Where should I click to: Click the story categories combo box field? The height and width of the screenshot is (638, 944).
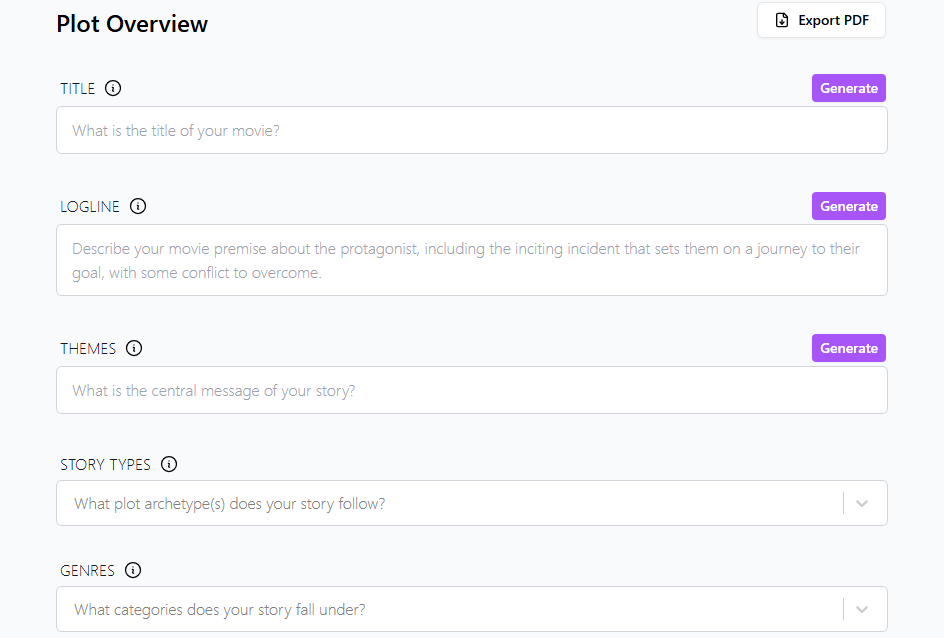[450, 609]
